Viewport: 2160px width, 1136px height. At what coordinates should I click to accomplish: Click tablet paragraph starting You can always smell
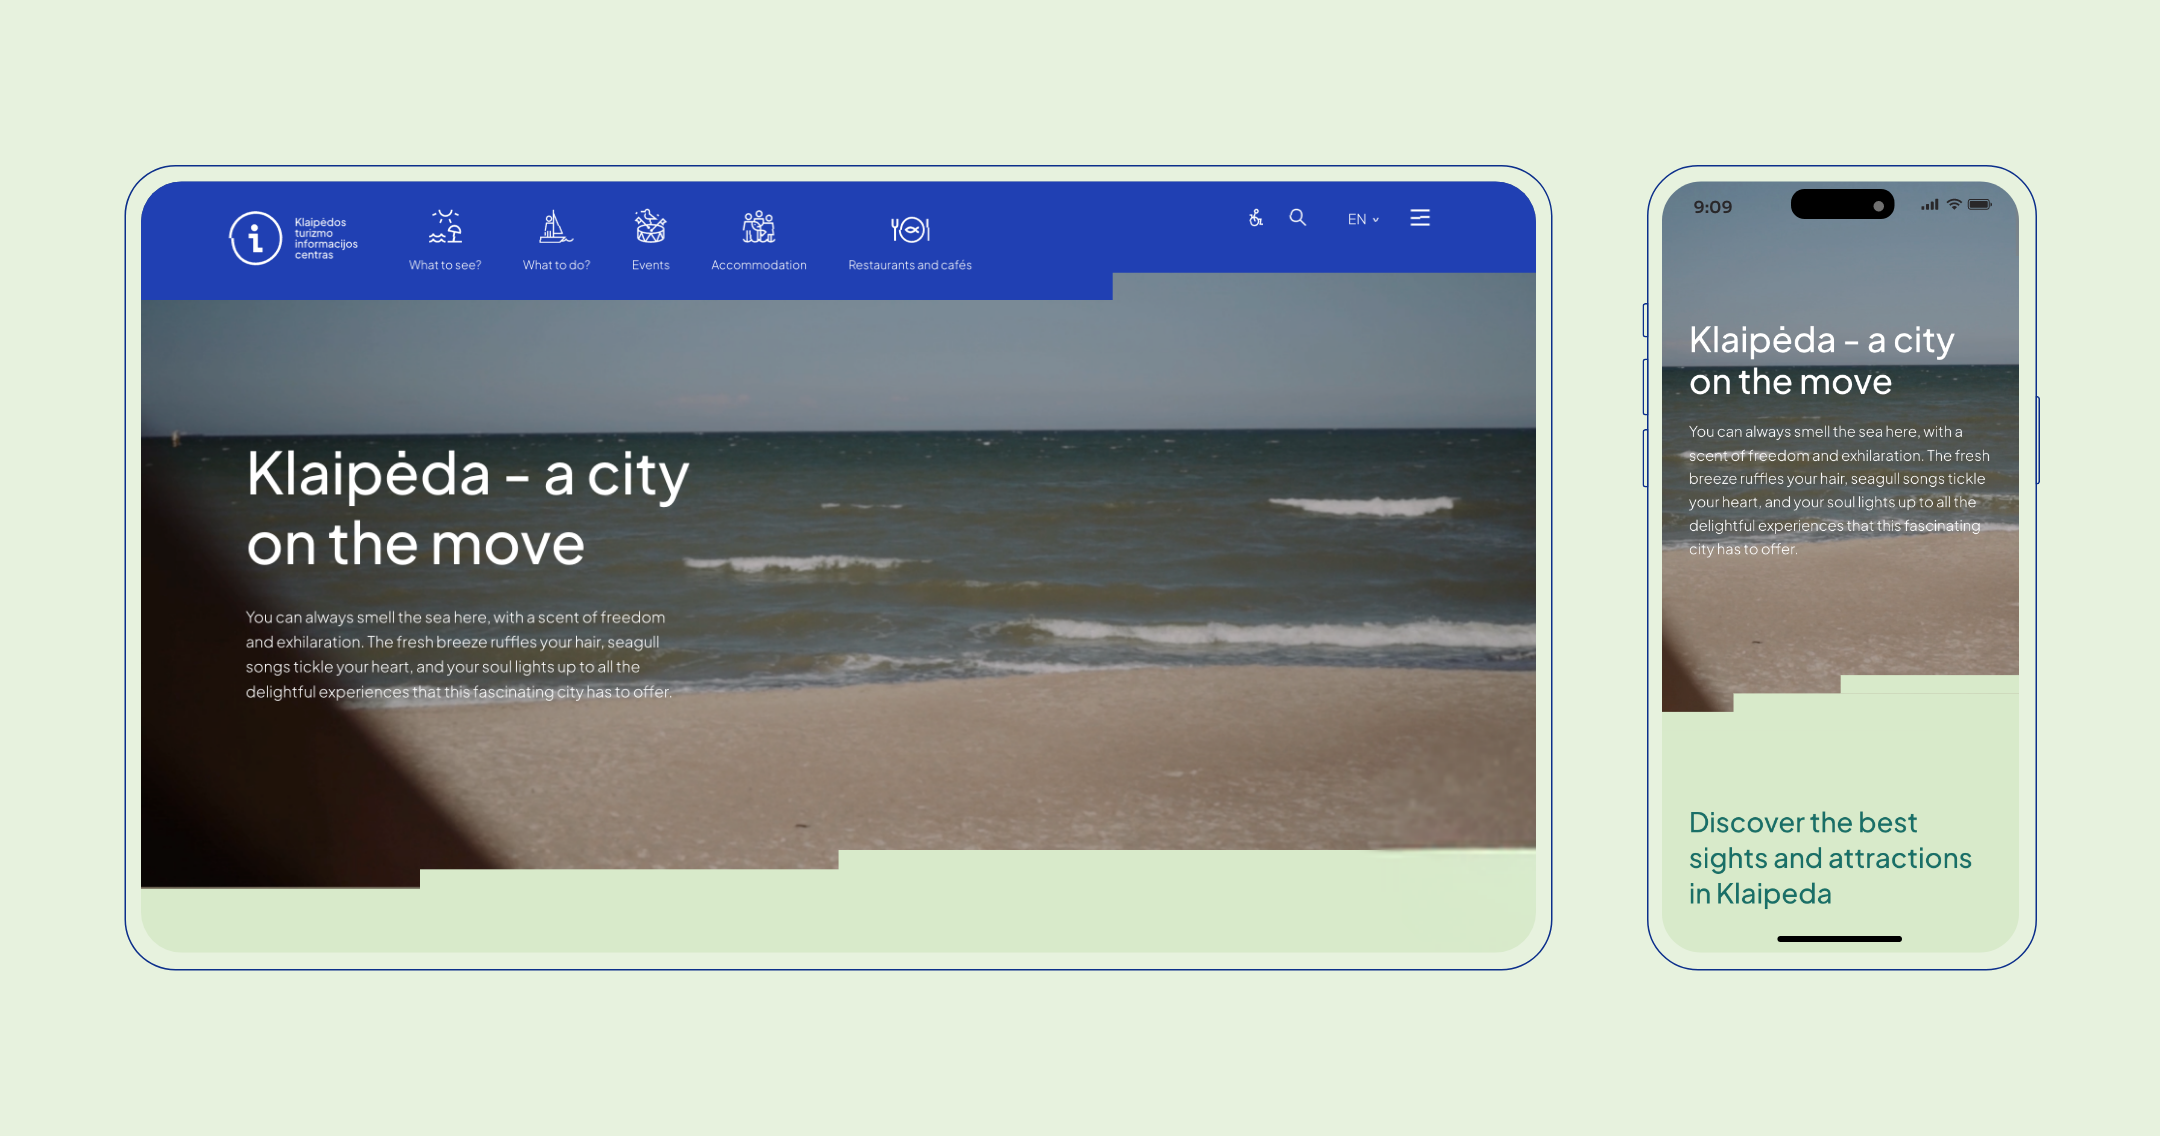coord(459,654)
